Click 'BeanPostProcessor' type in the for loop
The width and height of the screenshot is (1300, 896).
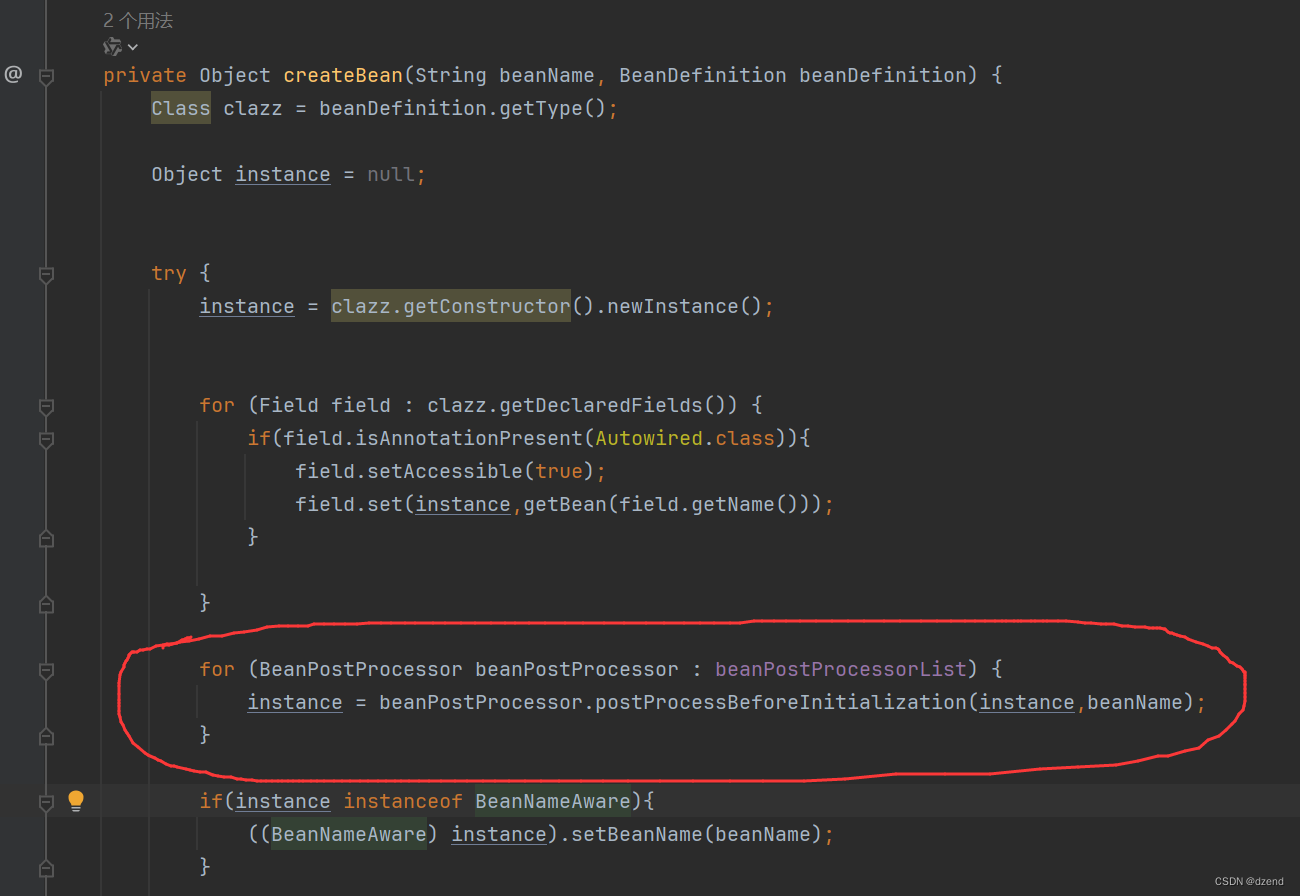361,669
